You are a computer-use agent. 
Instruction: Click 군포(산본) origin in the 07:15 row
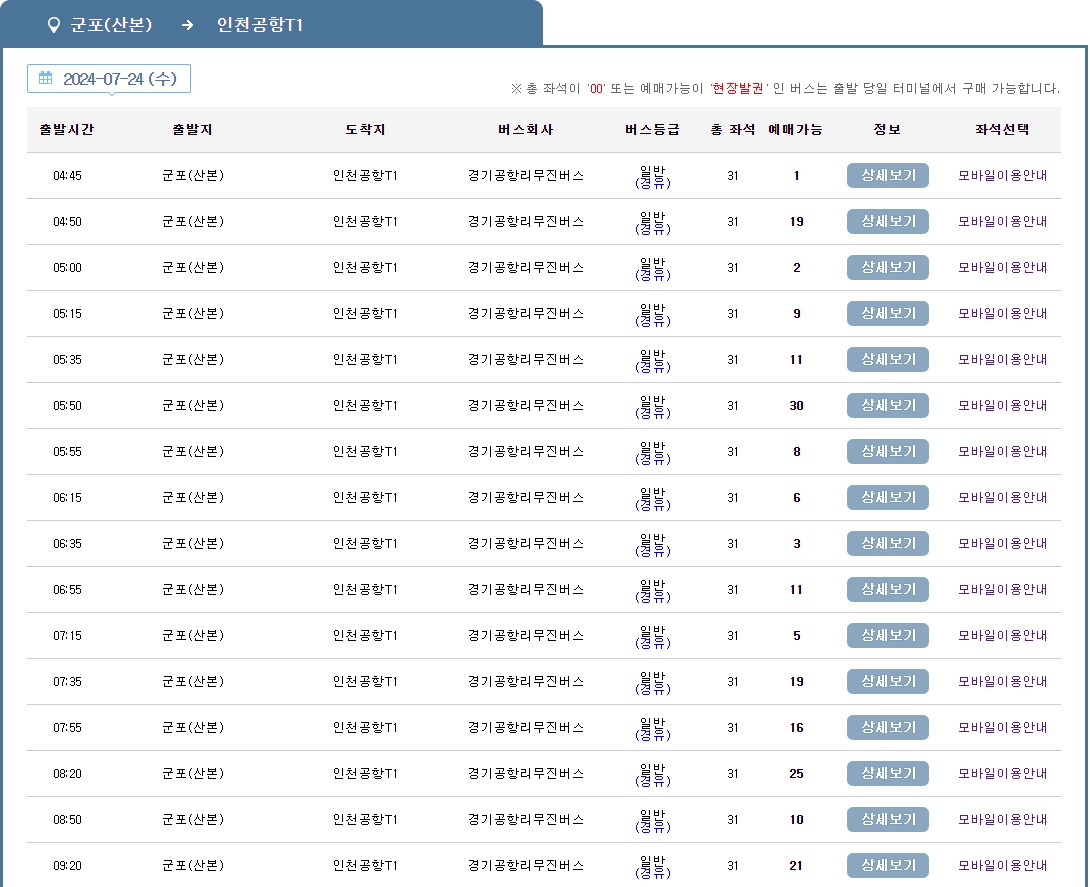click(193, 635)
